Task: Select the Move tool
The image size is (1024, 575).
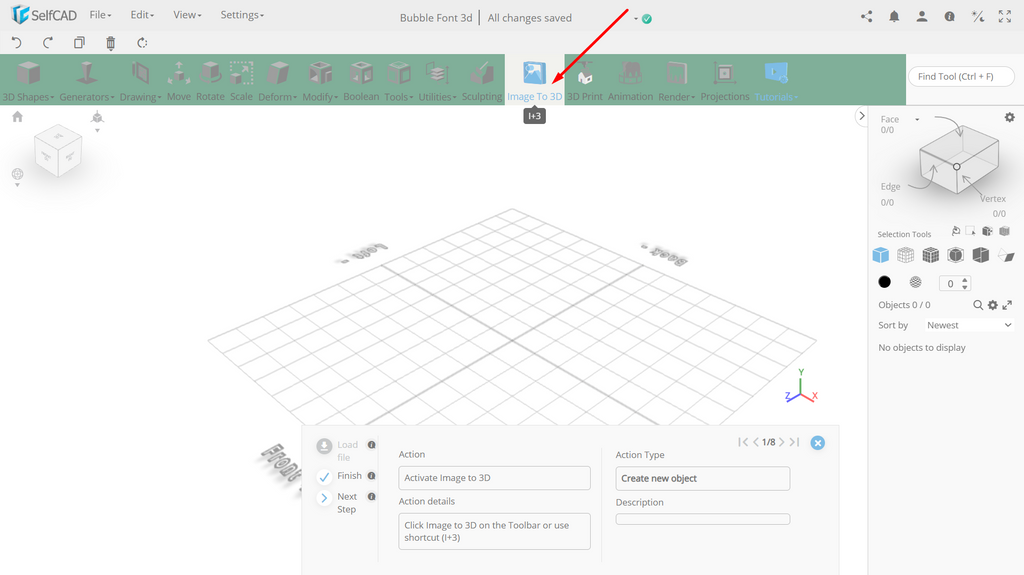Action: tap(178, 80)
